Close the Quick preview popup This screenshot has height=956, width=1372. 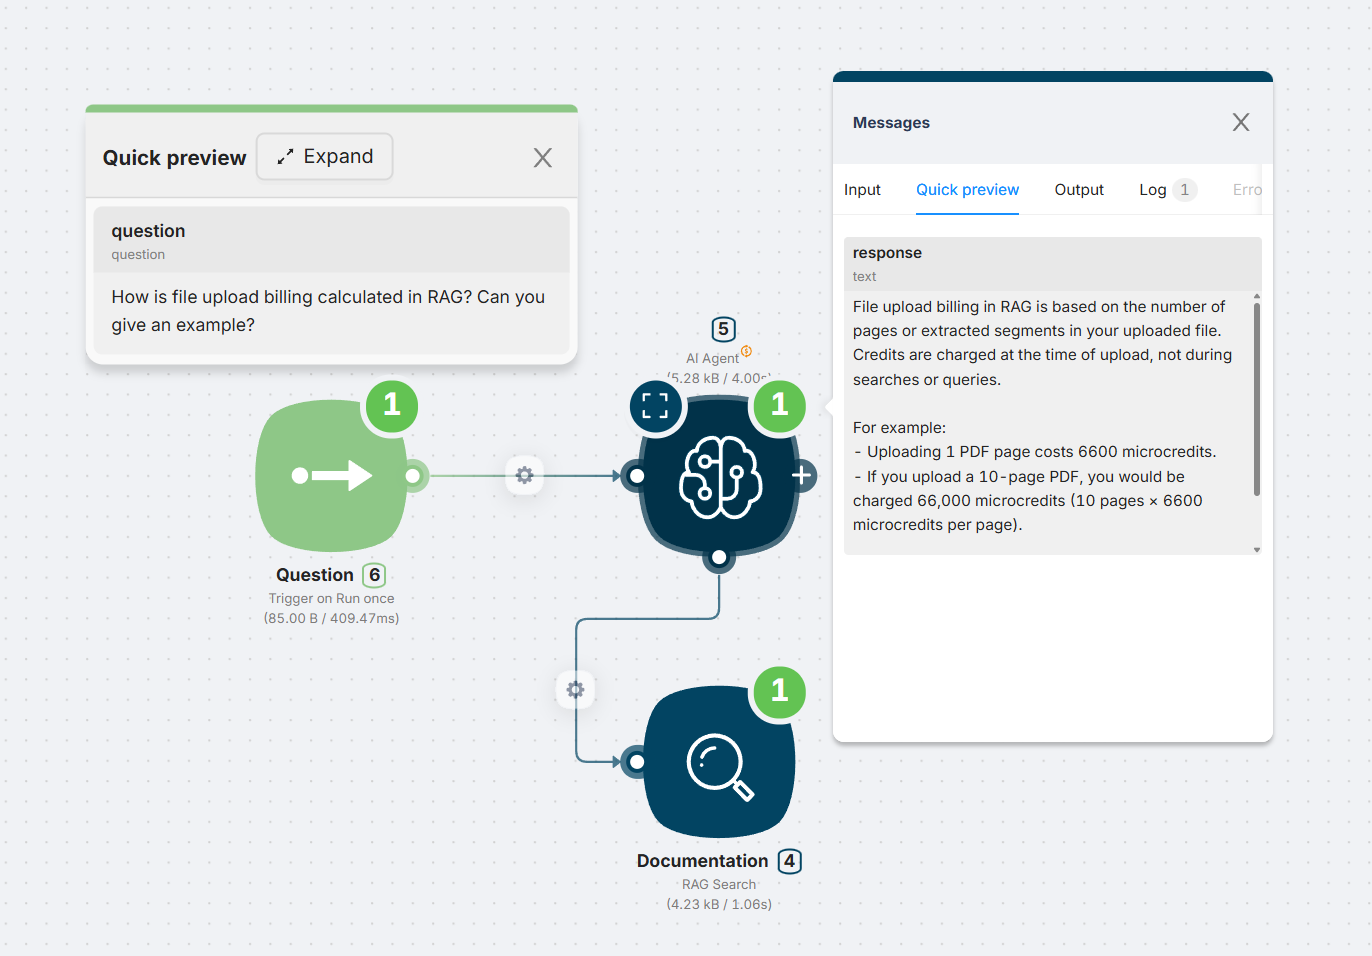click(543, 158)
